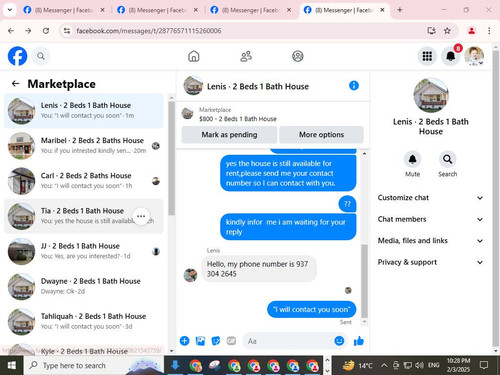Image resolution: width=500 pixels, height=375 pixels.
Task: Open the Chrome profile icon
Action: pos(471,31)
